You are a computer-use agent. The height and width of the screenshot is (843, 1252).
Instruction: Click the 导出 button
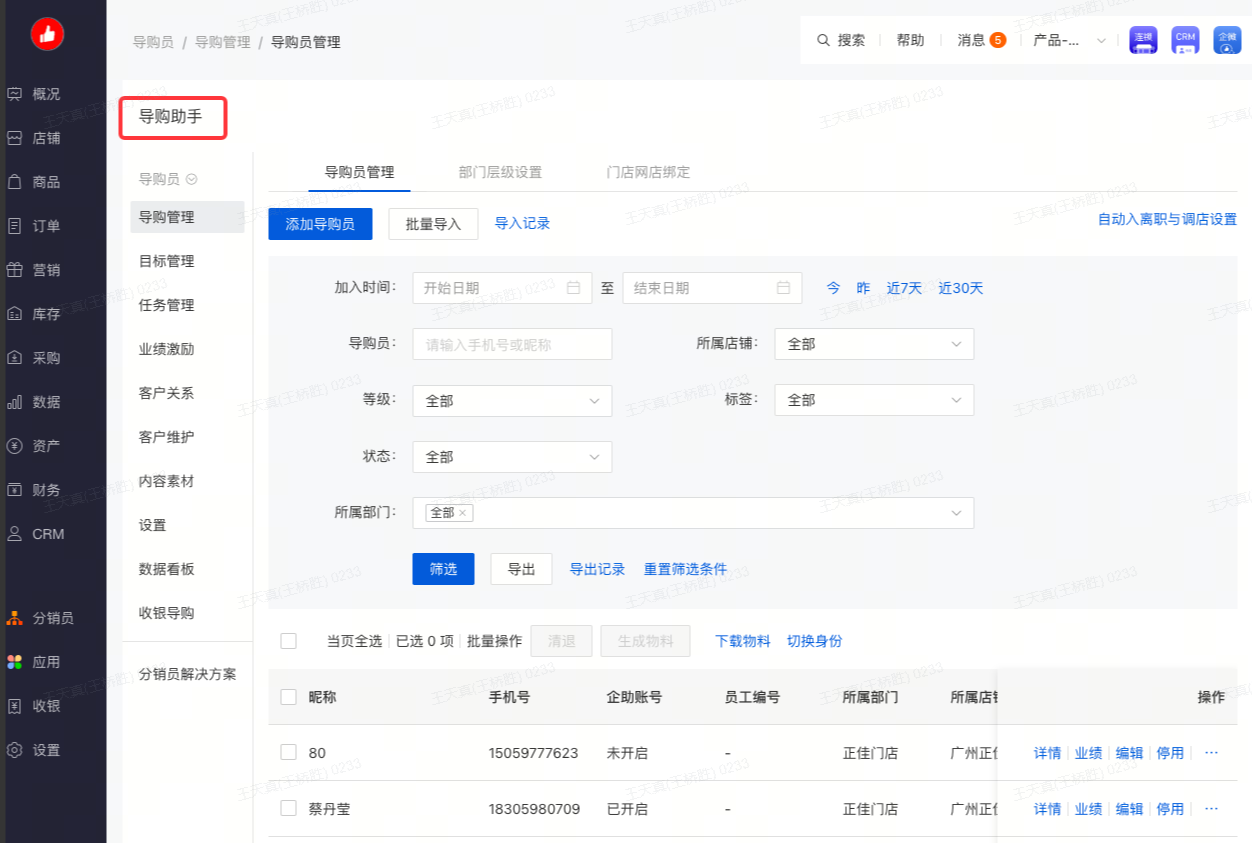(x=521, y=569)
